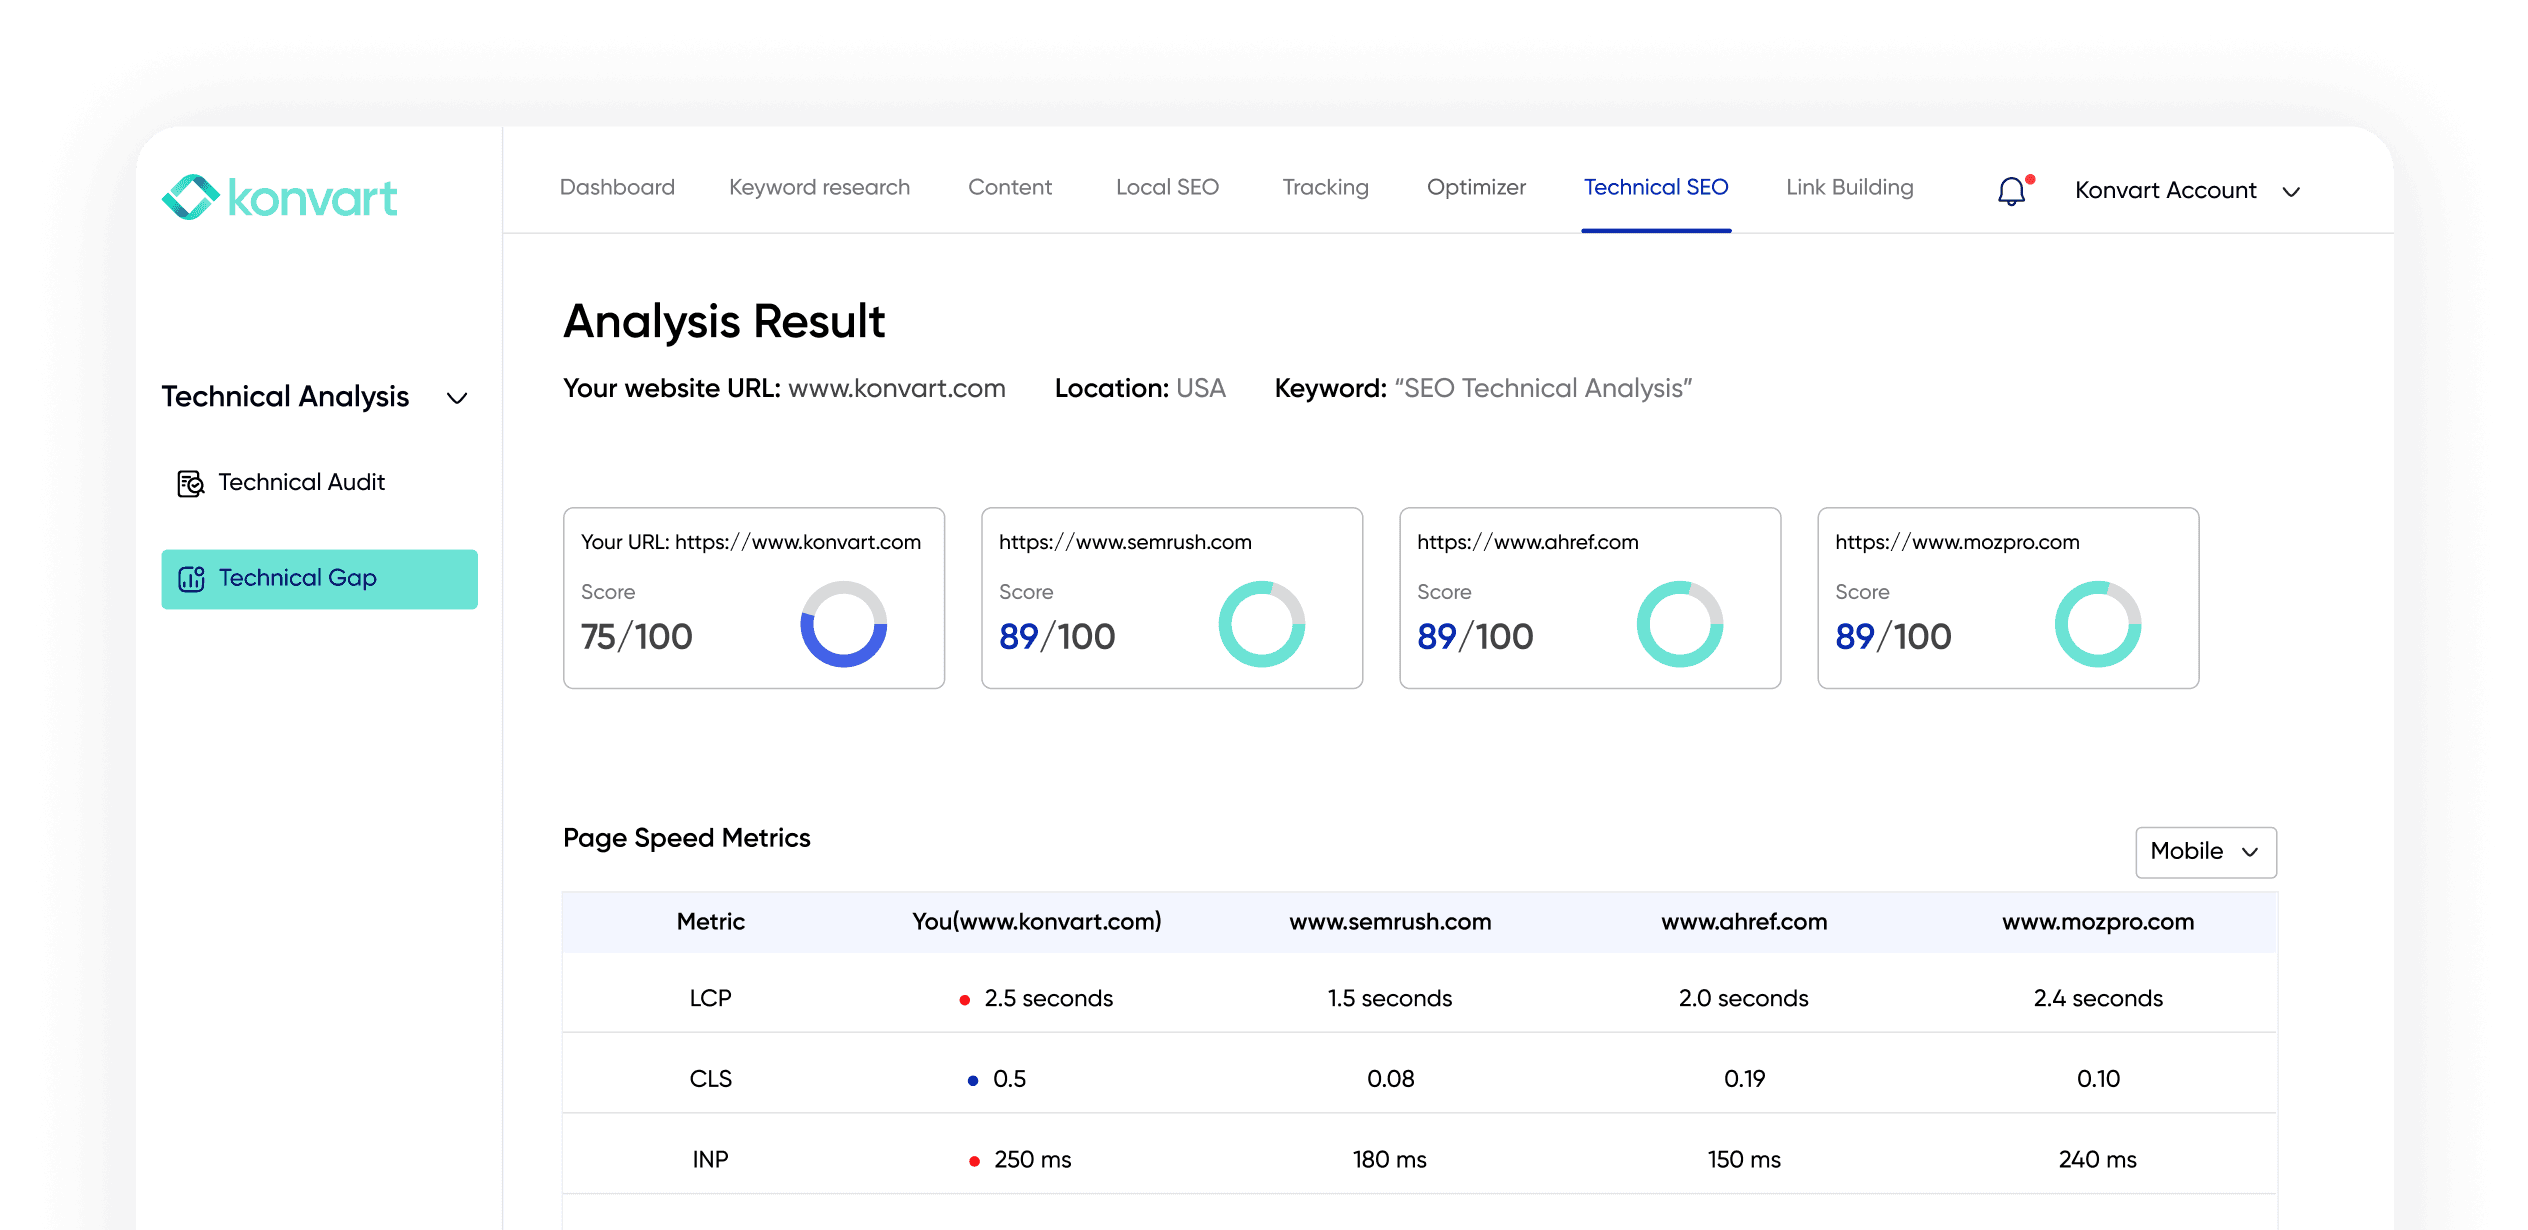Click the semrush score donut chart
The image size is (2528, 1230).
point(1262,625)
